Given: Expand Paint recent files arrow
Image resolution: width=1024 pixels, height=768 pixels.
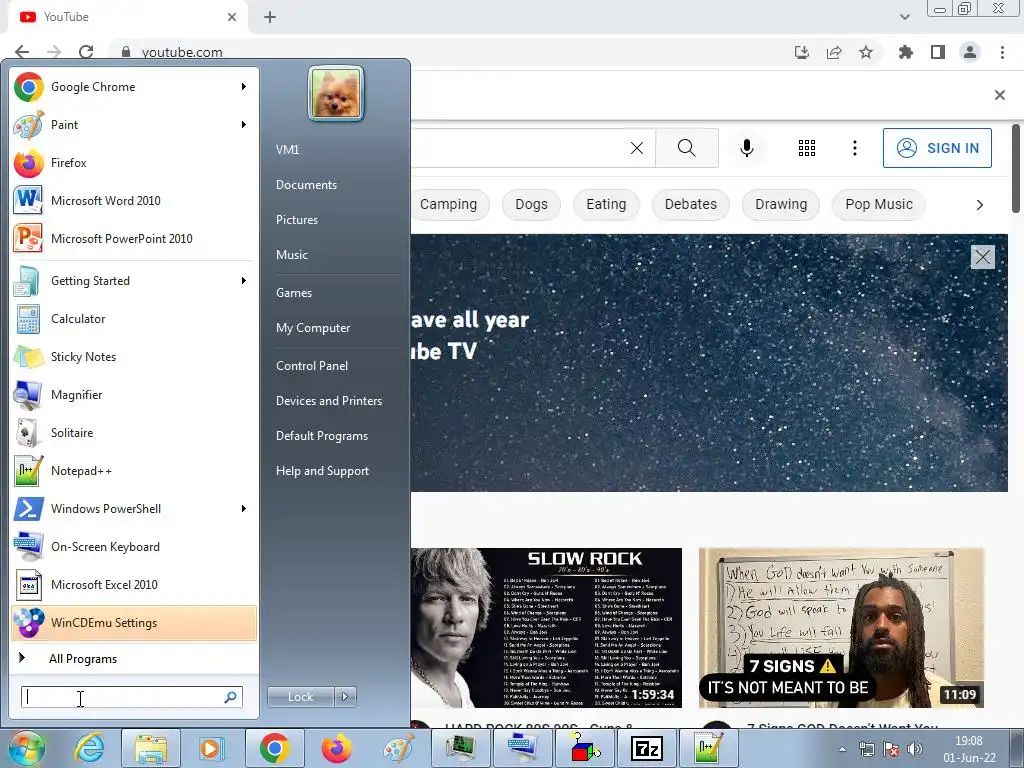Looking at the screenshot, I should [x=244, y=125].
